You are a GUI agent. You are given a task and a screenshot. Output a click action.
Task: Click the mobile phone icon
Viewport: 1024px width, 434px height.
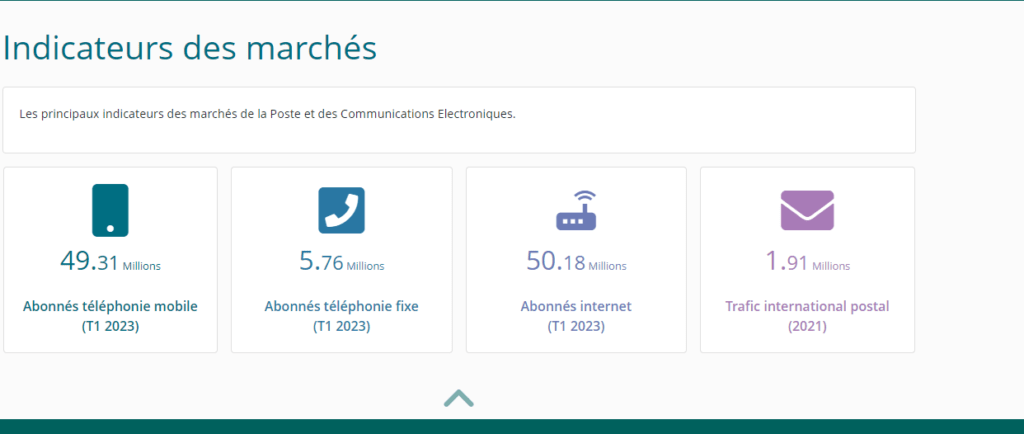(110, 210)
